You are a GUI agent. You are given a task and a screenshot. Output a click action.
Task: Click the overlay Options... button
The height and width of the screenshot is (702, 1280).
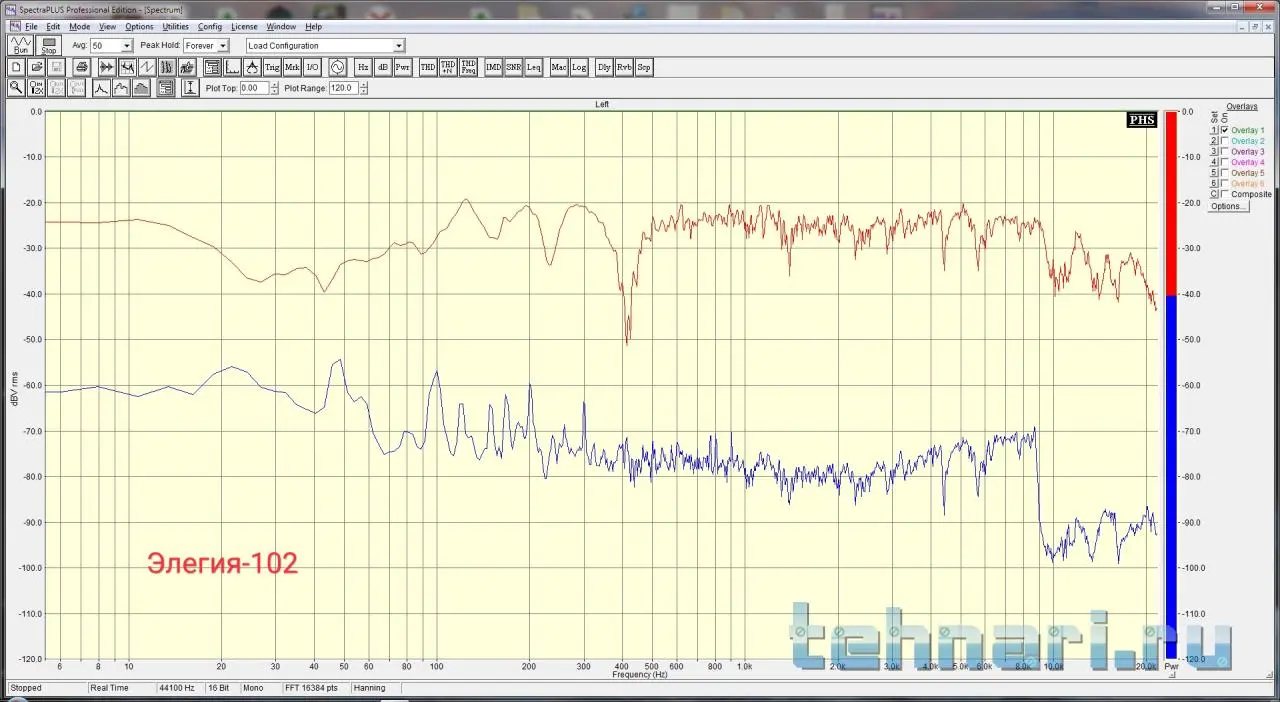[x=1228, y=206]
